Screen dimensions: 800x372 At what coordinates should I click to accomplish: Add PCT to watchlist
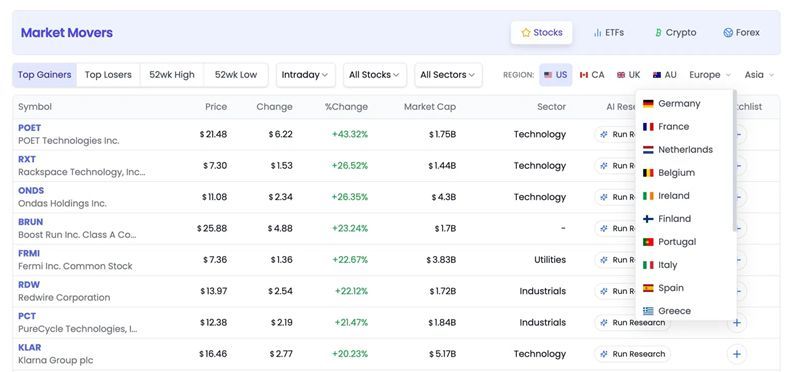tap(736, 323)
